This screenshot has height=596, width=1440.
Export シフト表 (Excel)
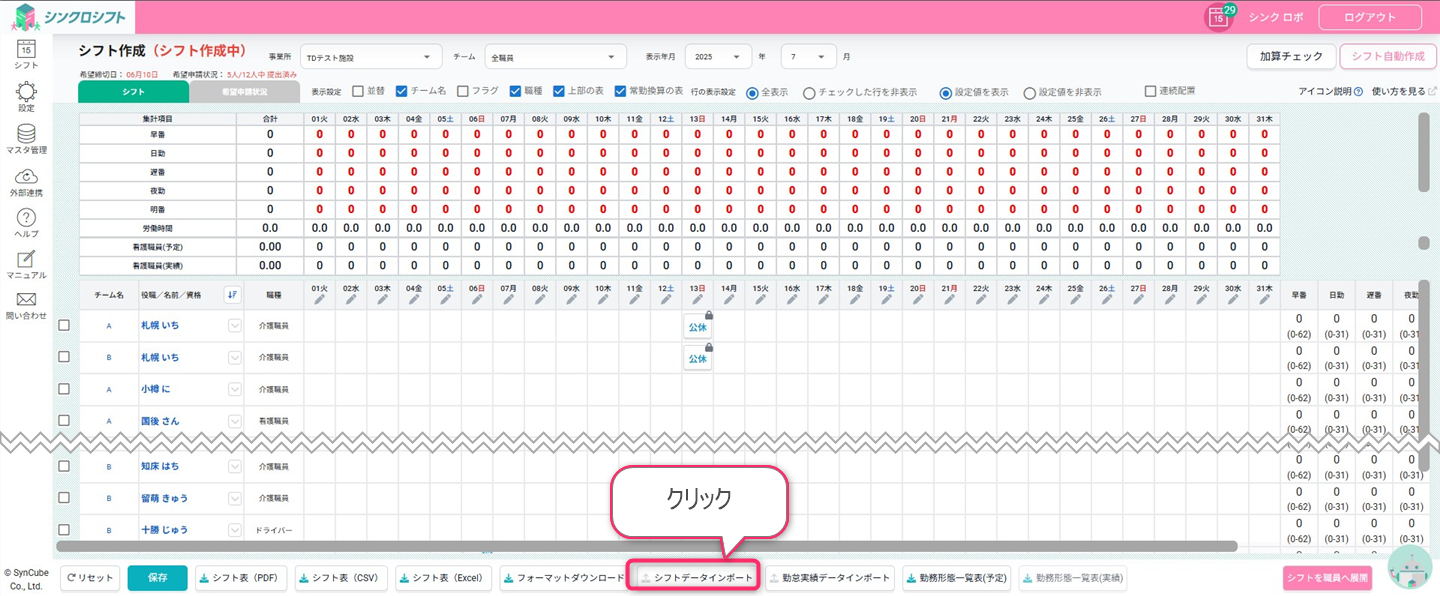(444, 578)
